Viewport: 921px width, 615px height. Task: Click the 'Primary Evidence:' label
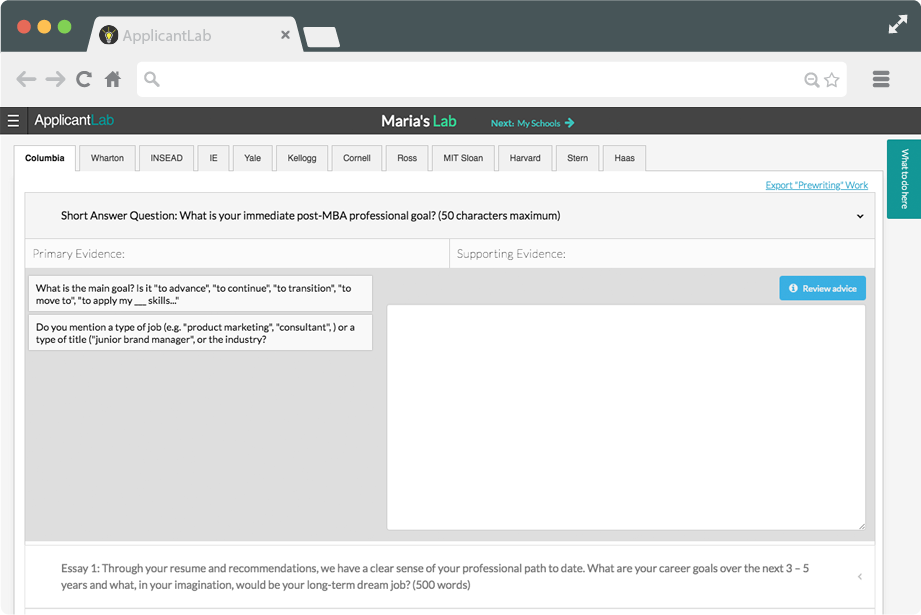tap(79, 254)
